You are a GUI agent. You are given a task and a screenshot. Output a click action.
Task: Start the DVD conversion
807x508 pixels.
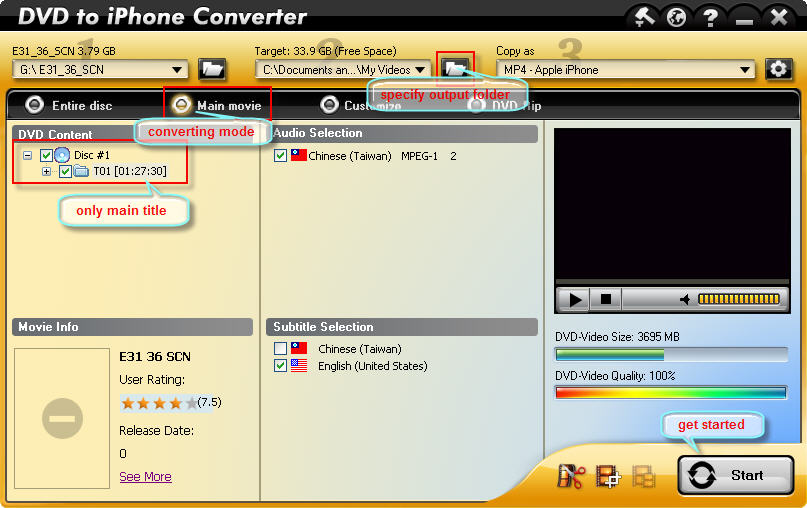[736, 475]
